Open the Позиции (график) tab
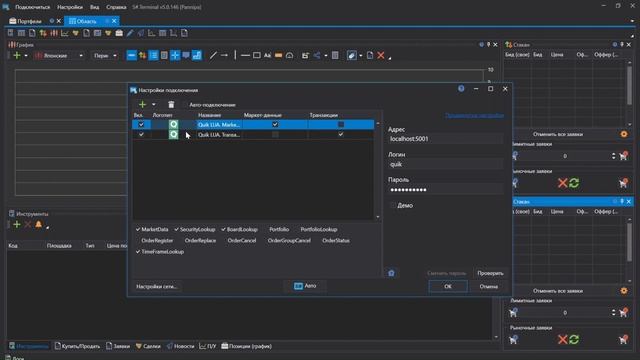 click(x=247, y=346)
